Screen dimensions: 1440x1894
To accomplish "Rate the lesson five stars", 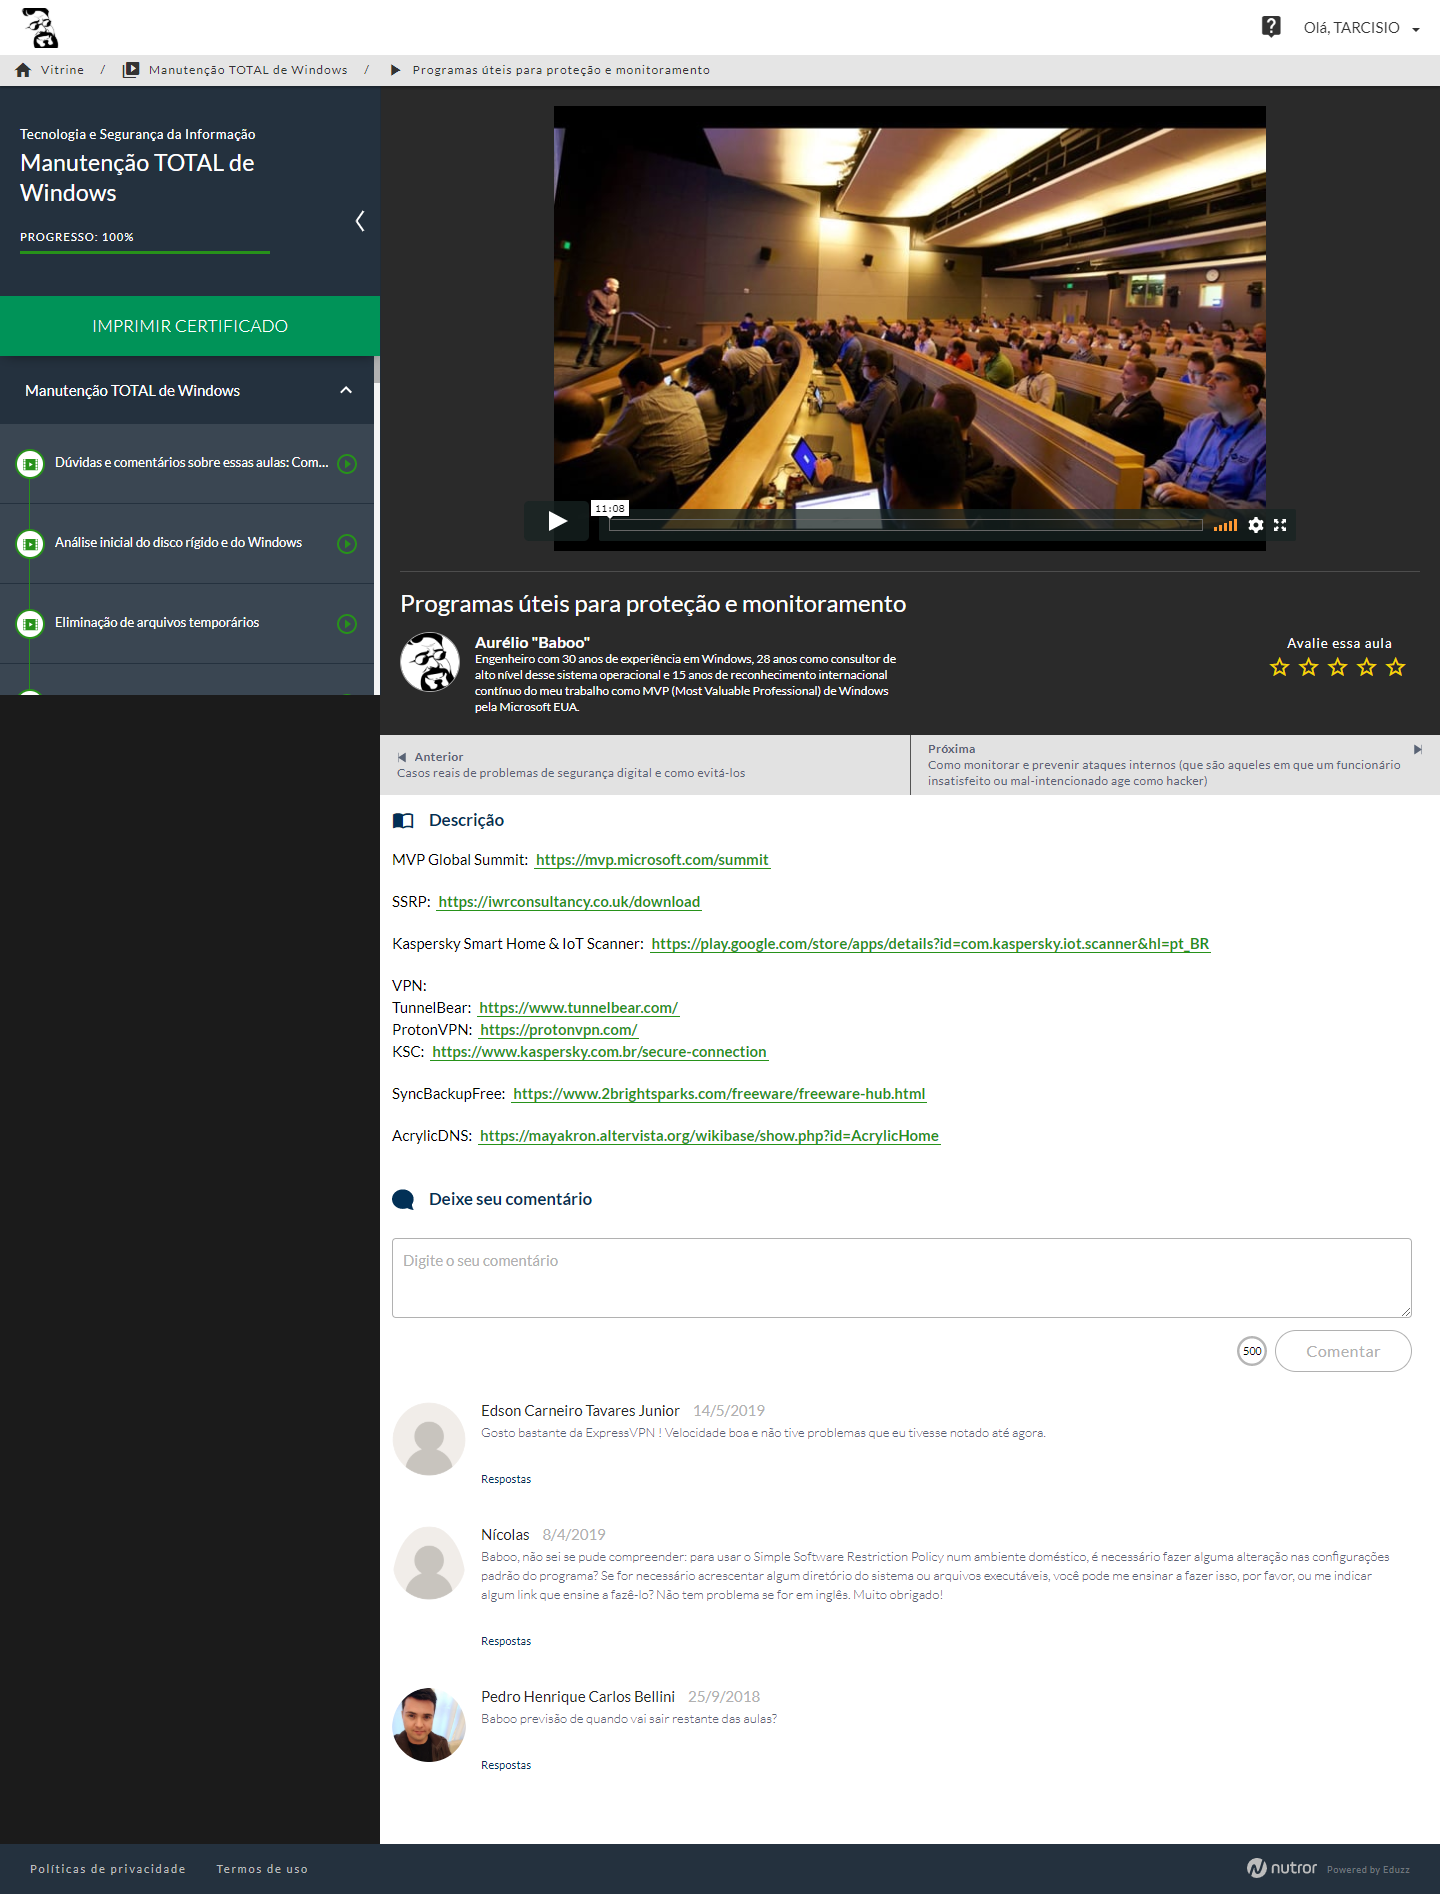I will tap(1396, 667).
